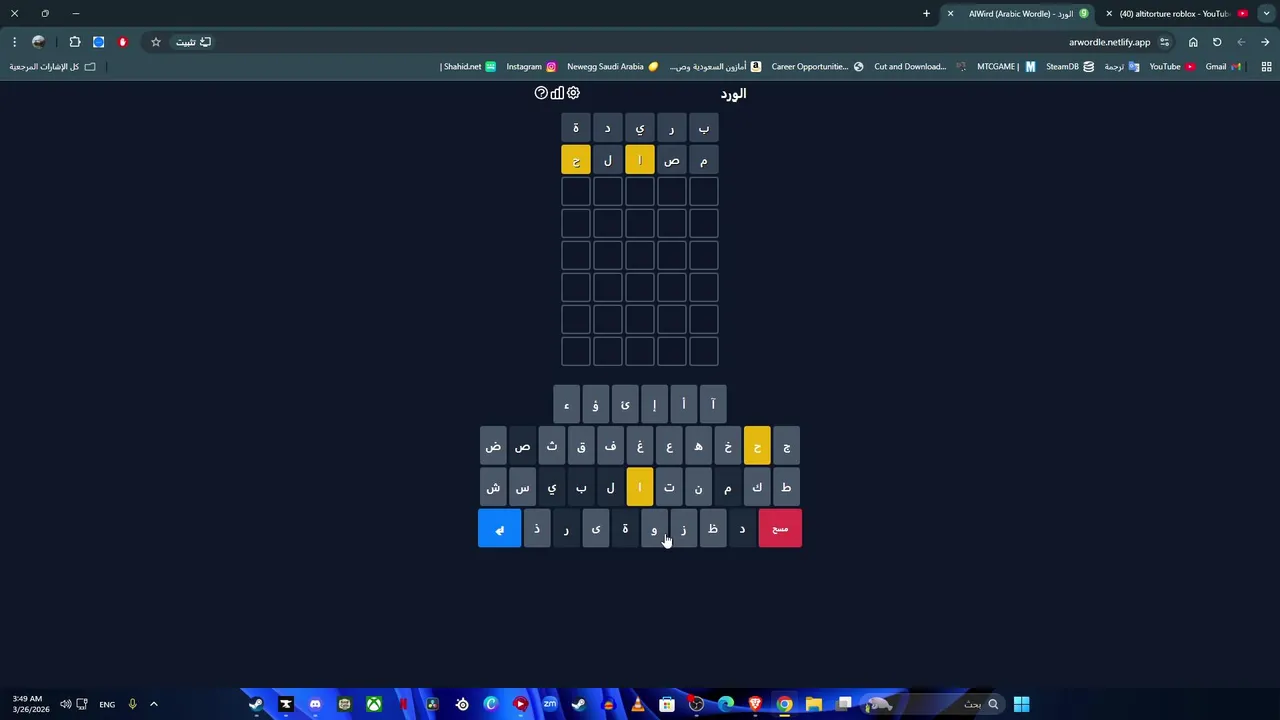
Task: Switch to the AlWird (Arabic Wordle) tab
Action: 1020,14
